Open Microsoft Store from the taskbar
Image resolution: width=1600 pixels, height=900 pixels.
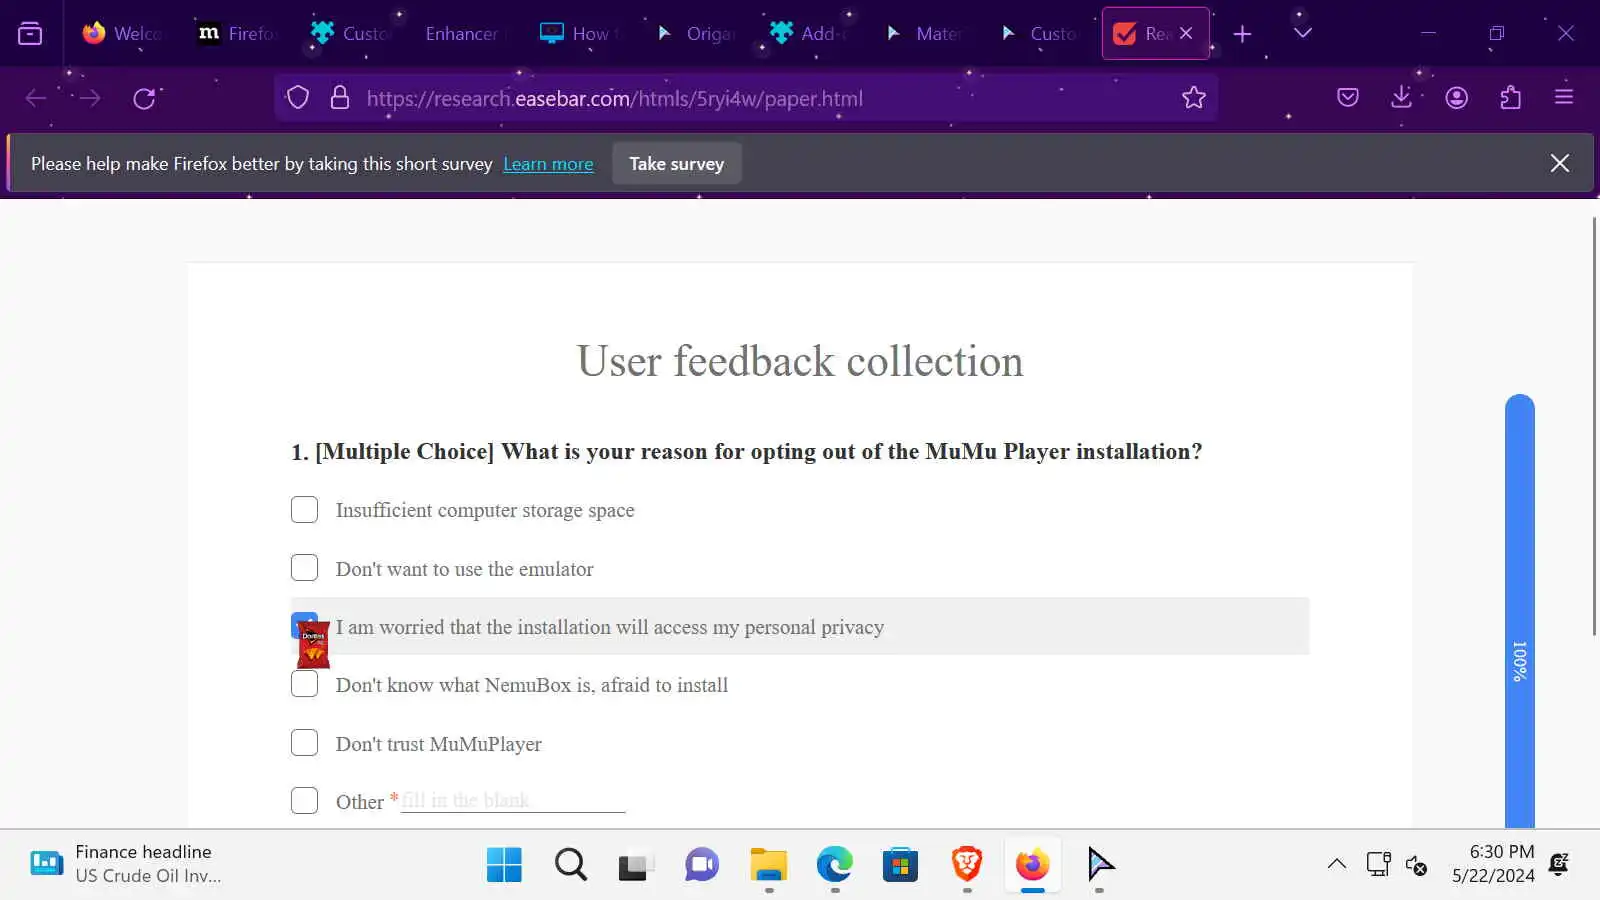pos(900,865)
